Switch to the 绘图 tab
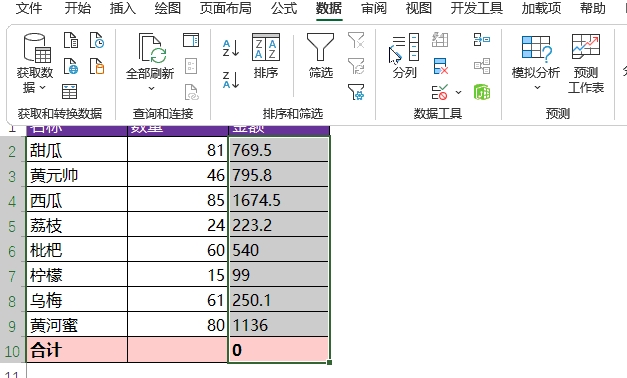This screenshot has height=378, width=627. pos(168,8)
